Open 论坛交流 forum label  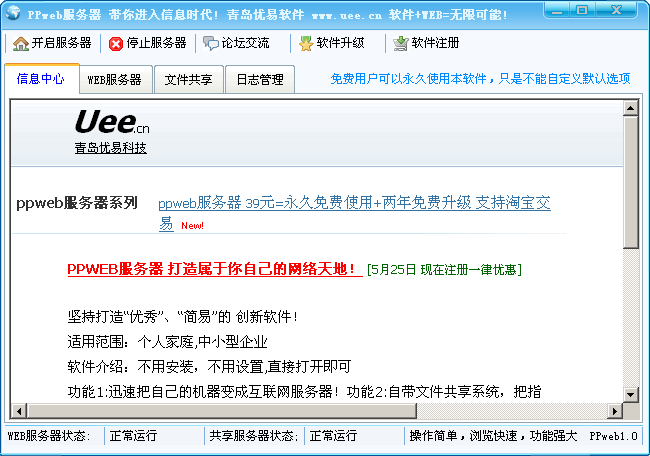tap(245, 43)
